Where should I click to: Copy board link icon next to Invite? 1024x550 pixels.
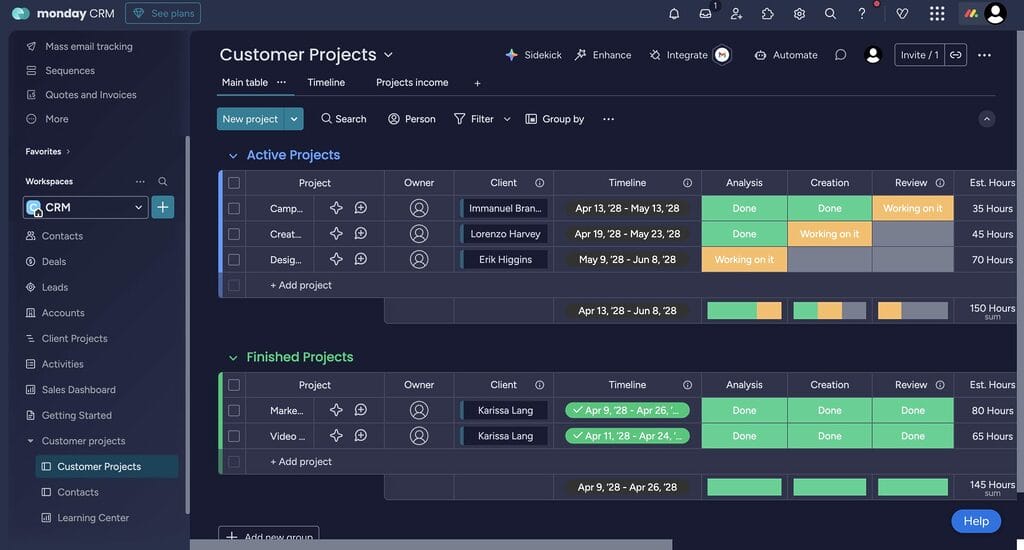(x=956, y=55)
